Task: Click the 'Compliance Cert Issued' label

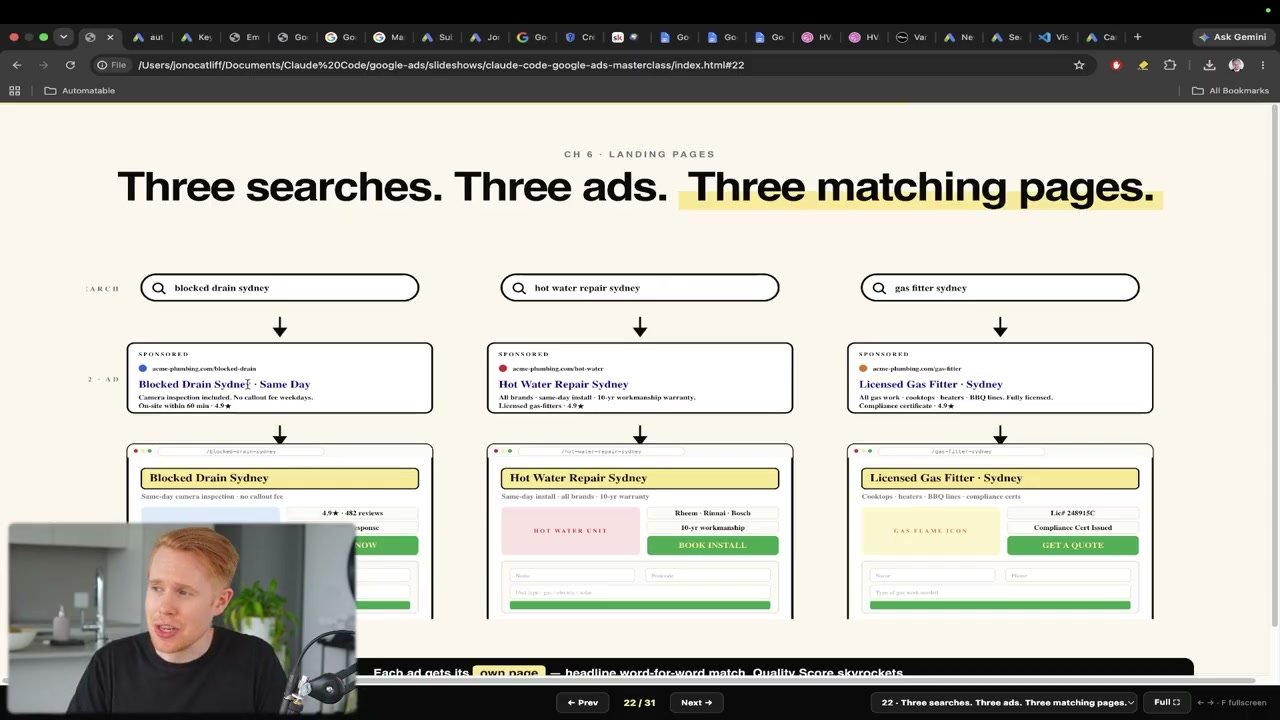Action: [x=1072, y=528]
